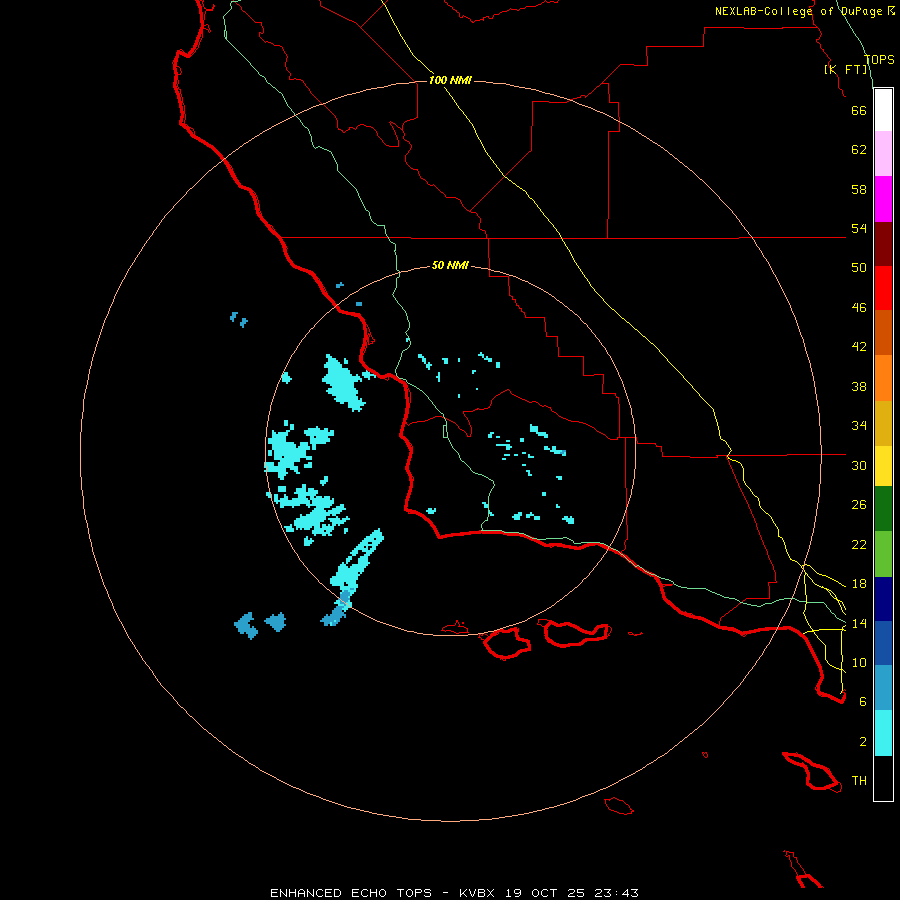The width and height of the screenshot is (900, 900).
Task: Click the 'KVBX' station ID in the caption
Action: tap(476, 893)
